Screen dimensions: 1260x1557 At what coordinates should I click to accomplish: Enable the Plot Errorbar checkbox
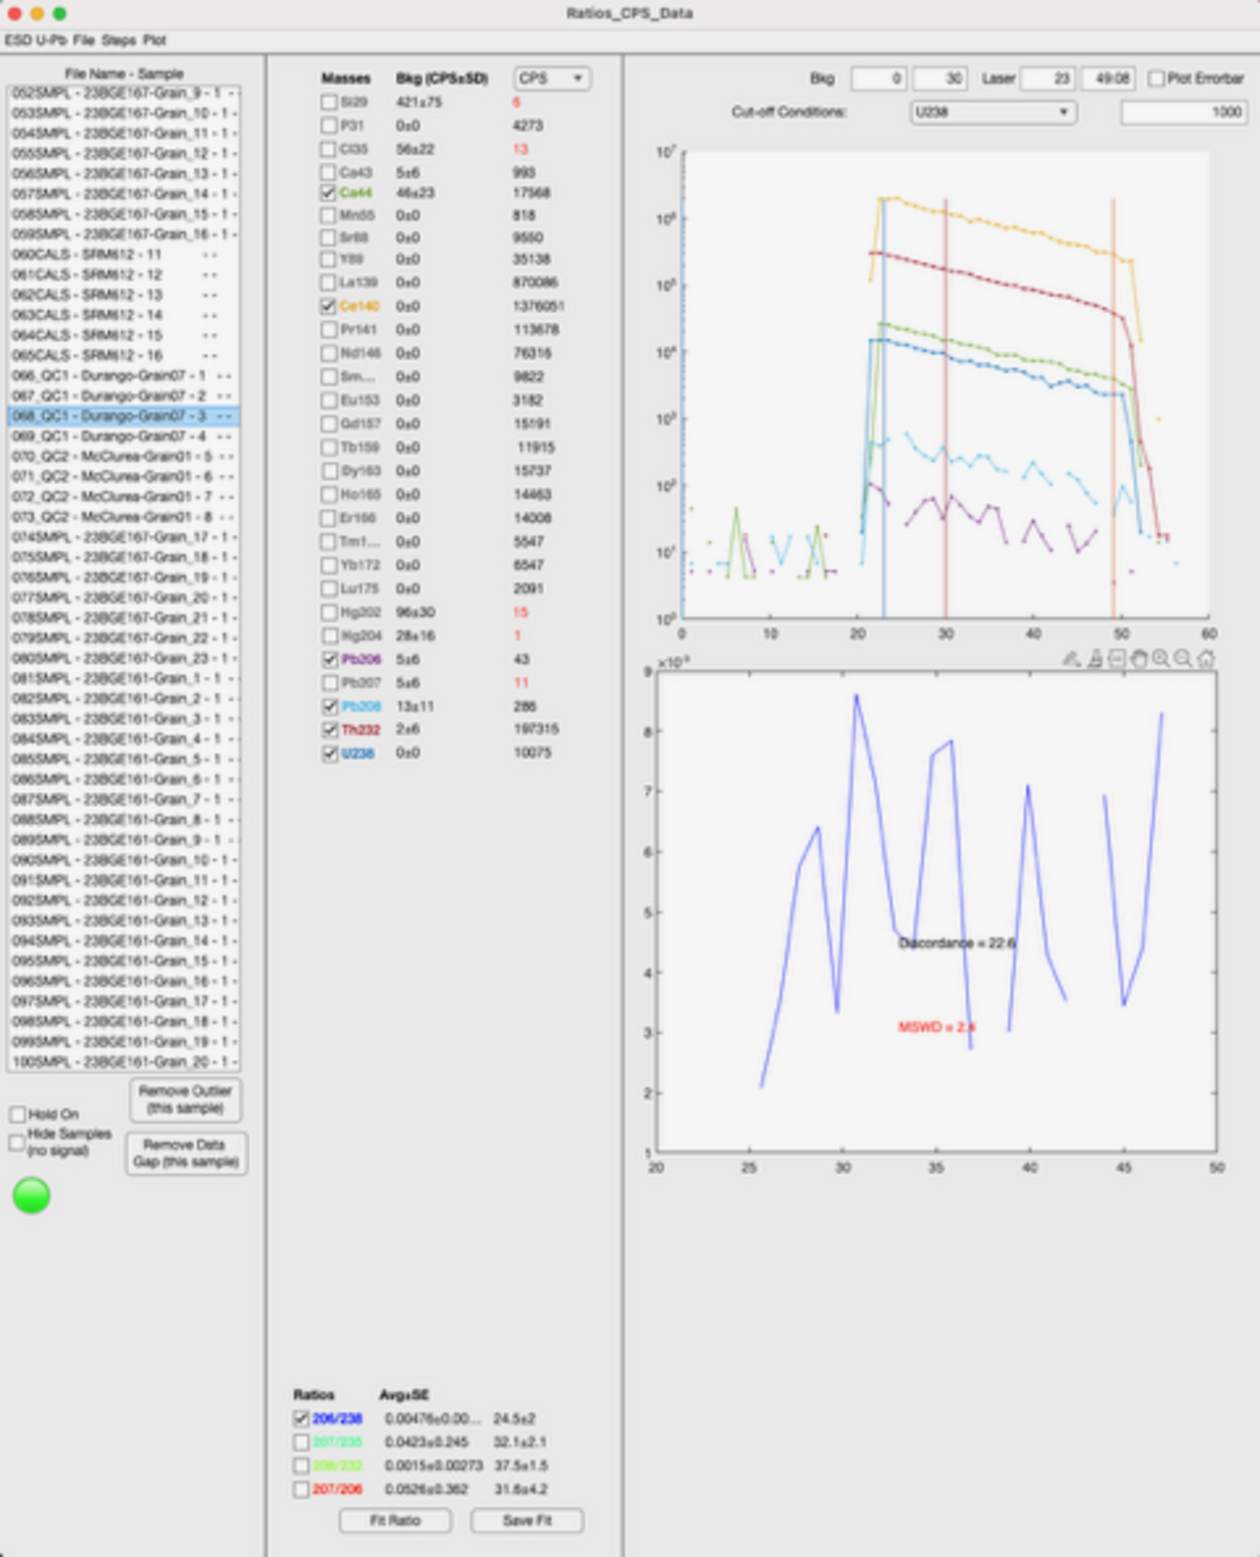point(1157,78)
